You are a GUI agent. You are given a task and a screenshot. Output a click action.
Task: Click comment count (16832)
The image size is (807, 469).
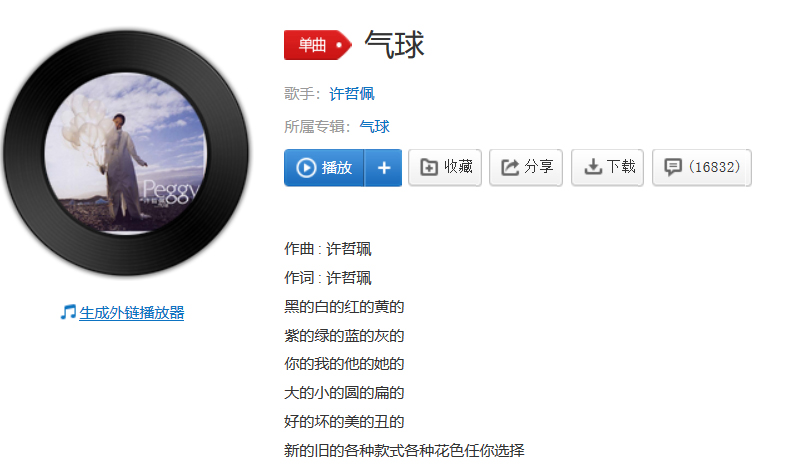click(715, 167)
